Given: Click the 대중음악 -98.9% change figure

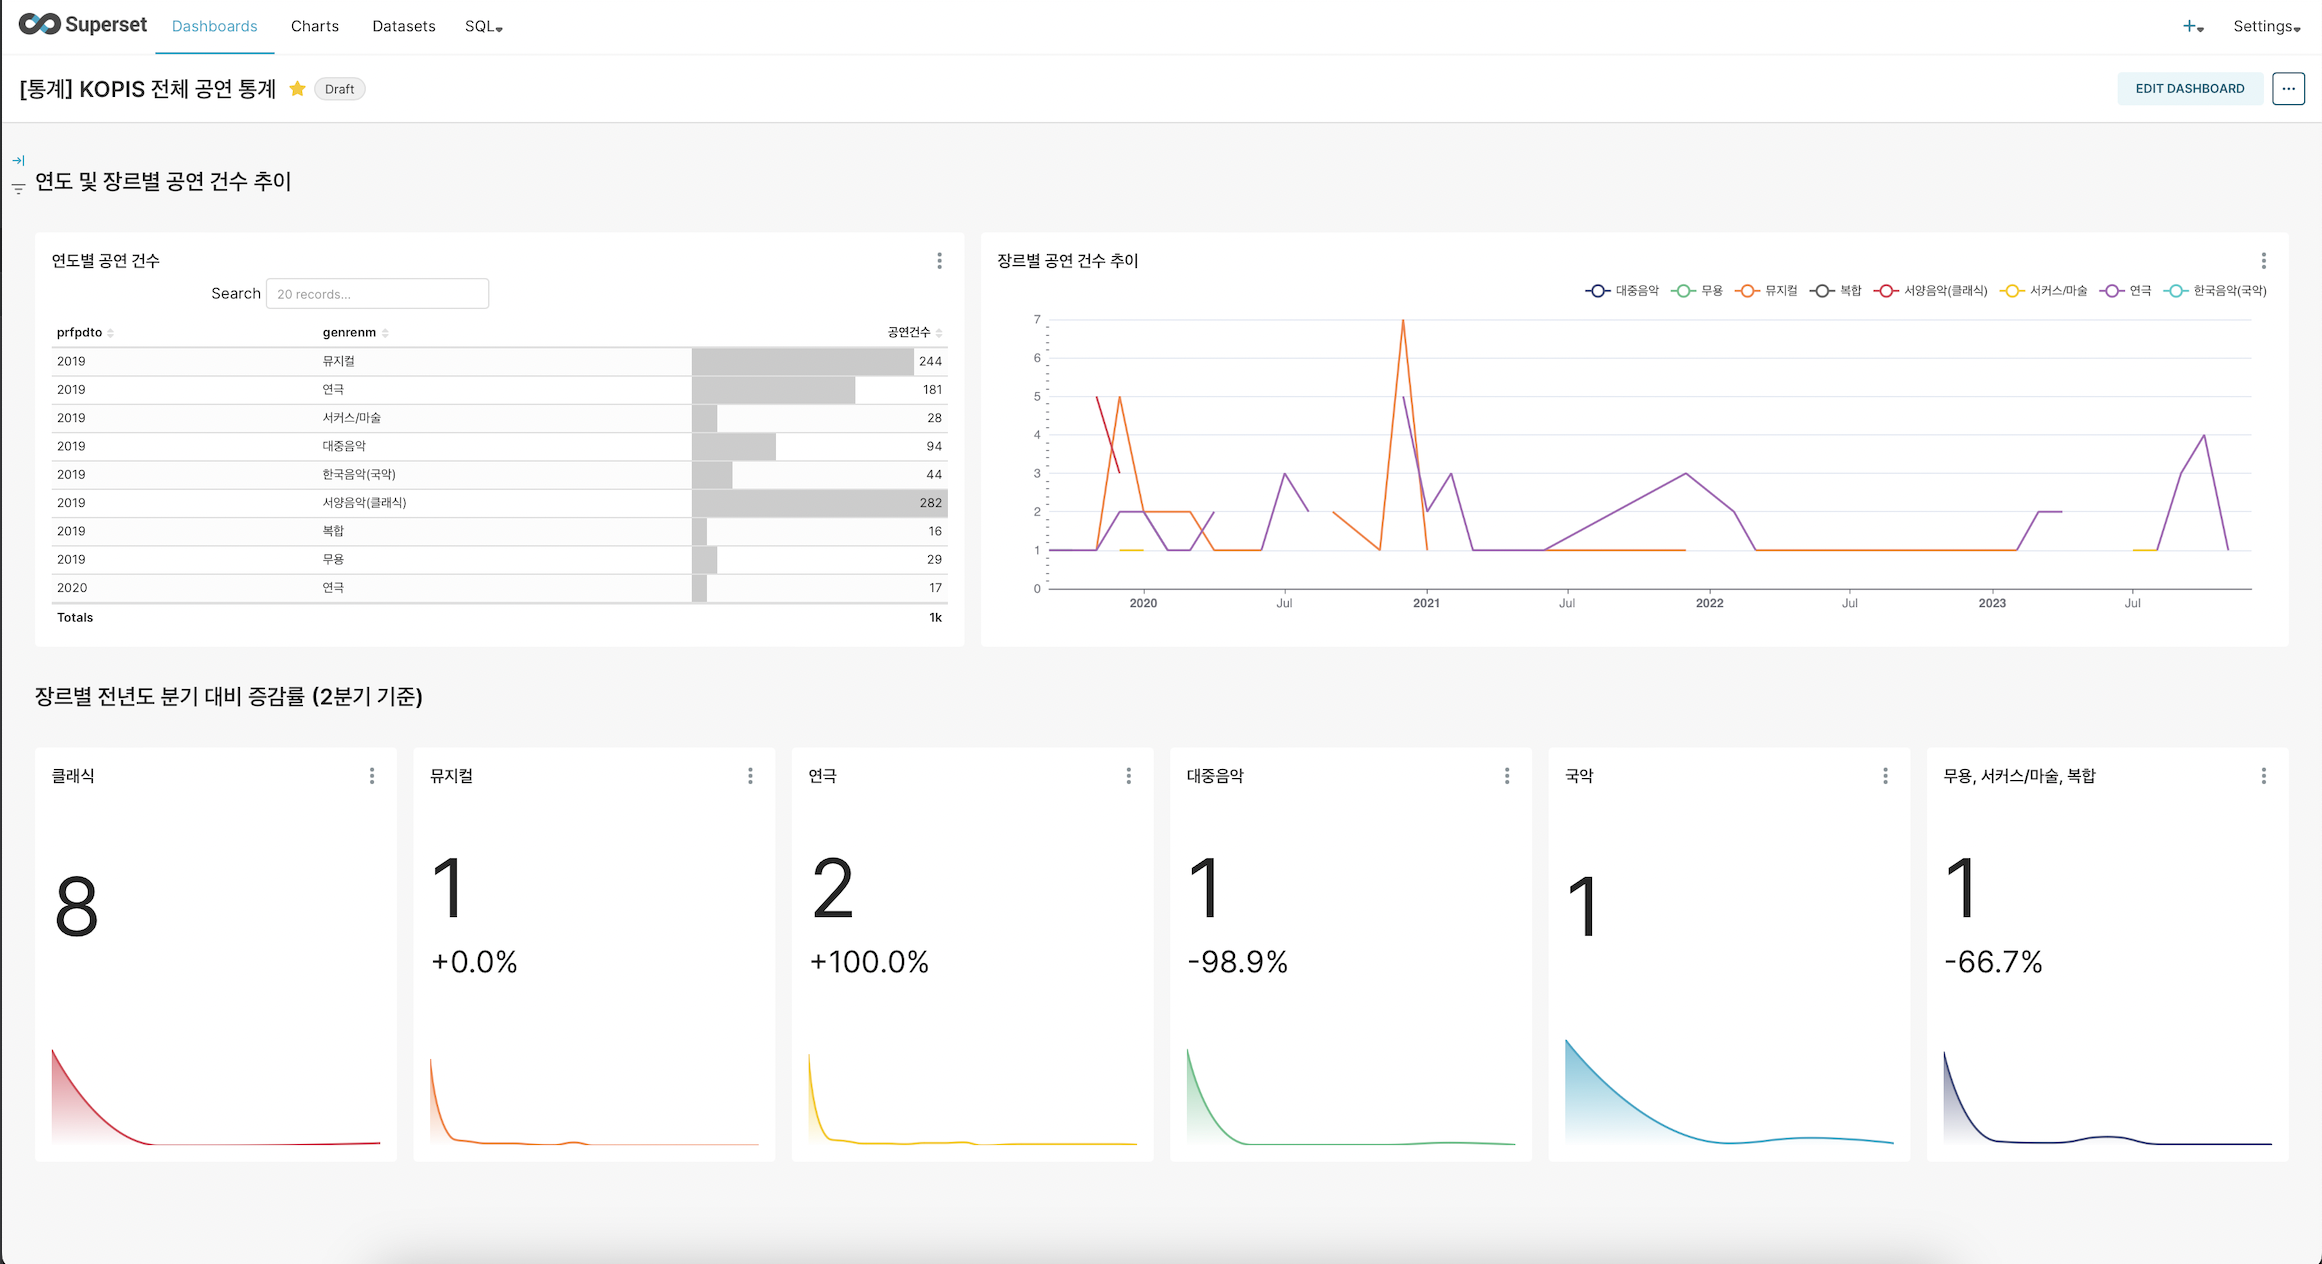Looking at the screenshot, I should point(1238,962).
